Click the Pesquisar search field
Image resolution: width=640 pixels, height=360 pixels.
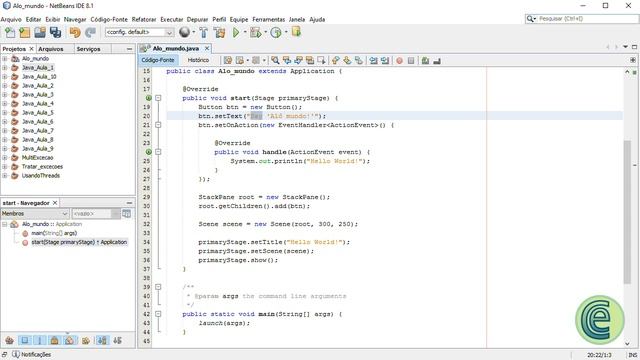[x=582, y=19]
